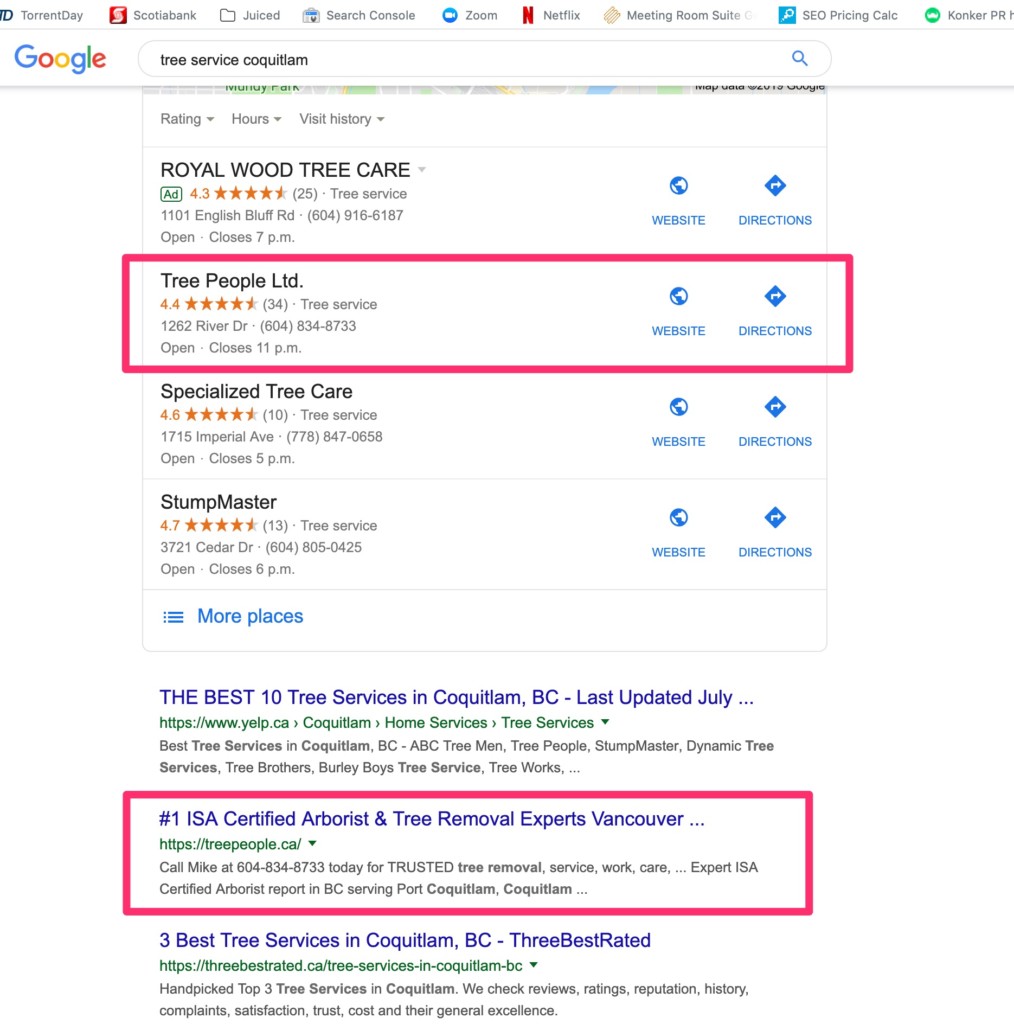Click the More places list icon
1014x1024 pixels.
pyautogui.click(x=173, y=616)
